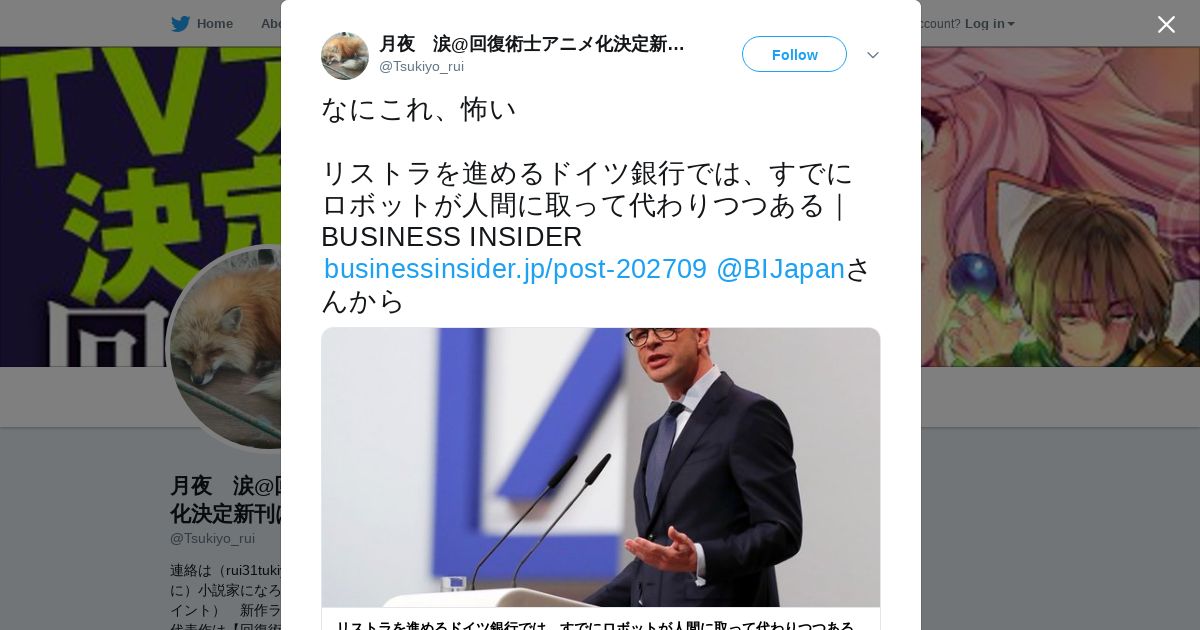Expand the tweet options chevron menu
Viewport: 1200px width, 630px height.
[872, 55]
